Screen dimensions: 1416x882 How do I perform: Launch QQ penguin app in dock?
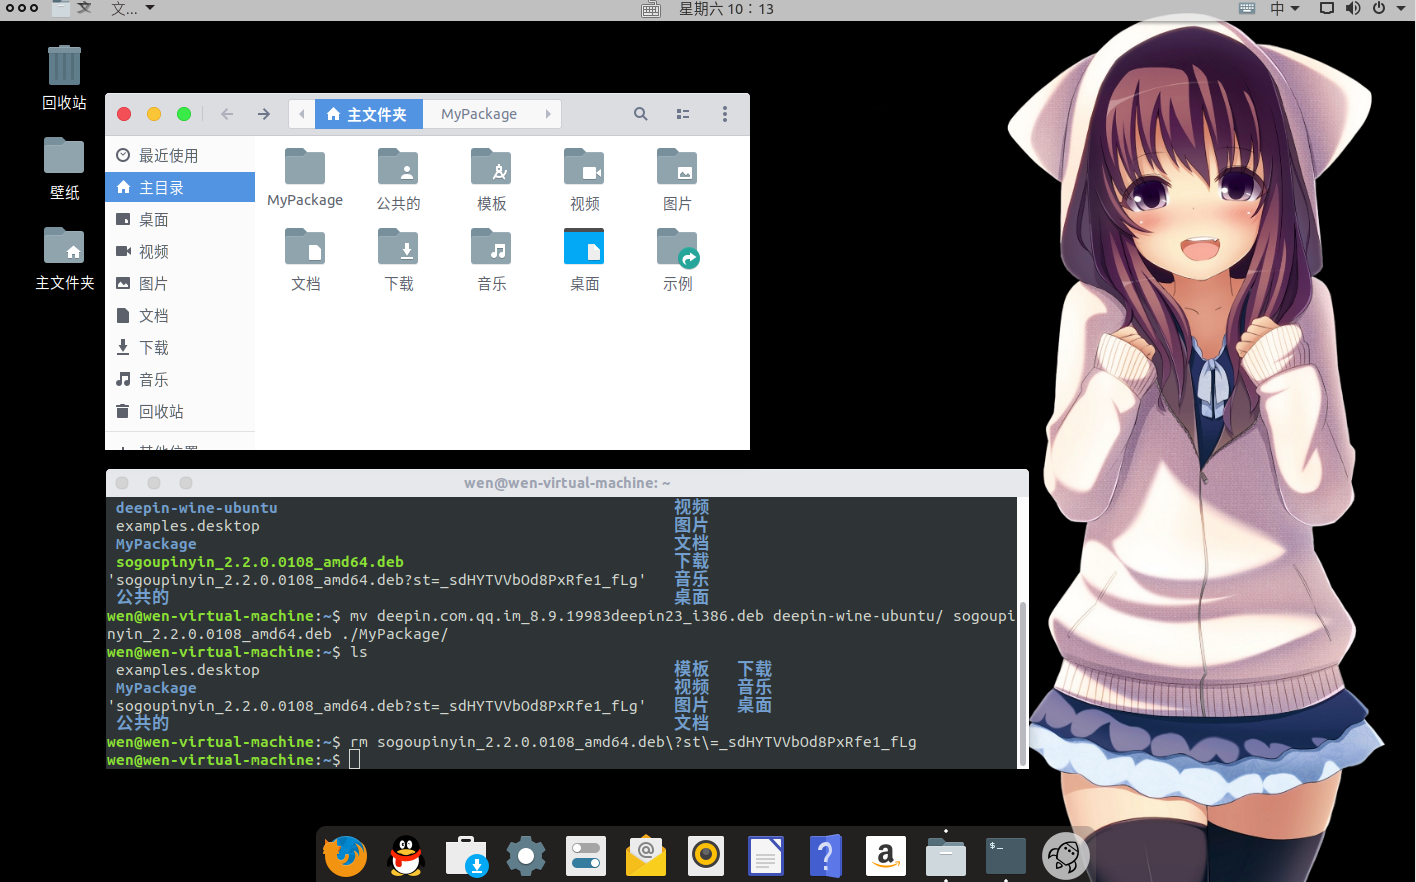pyautogui.click(x=406, y=856)
